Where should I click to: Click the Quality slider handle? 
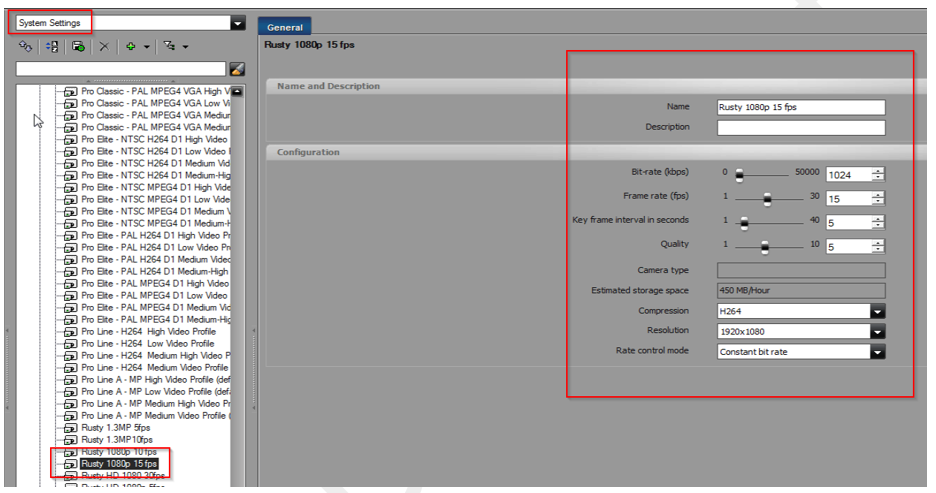click(x=765, y=246)
